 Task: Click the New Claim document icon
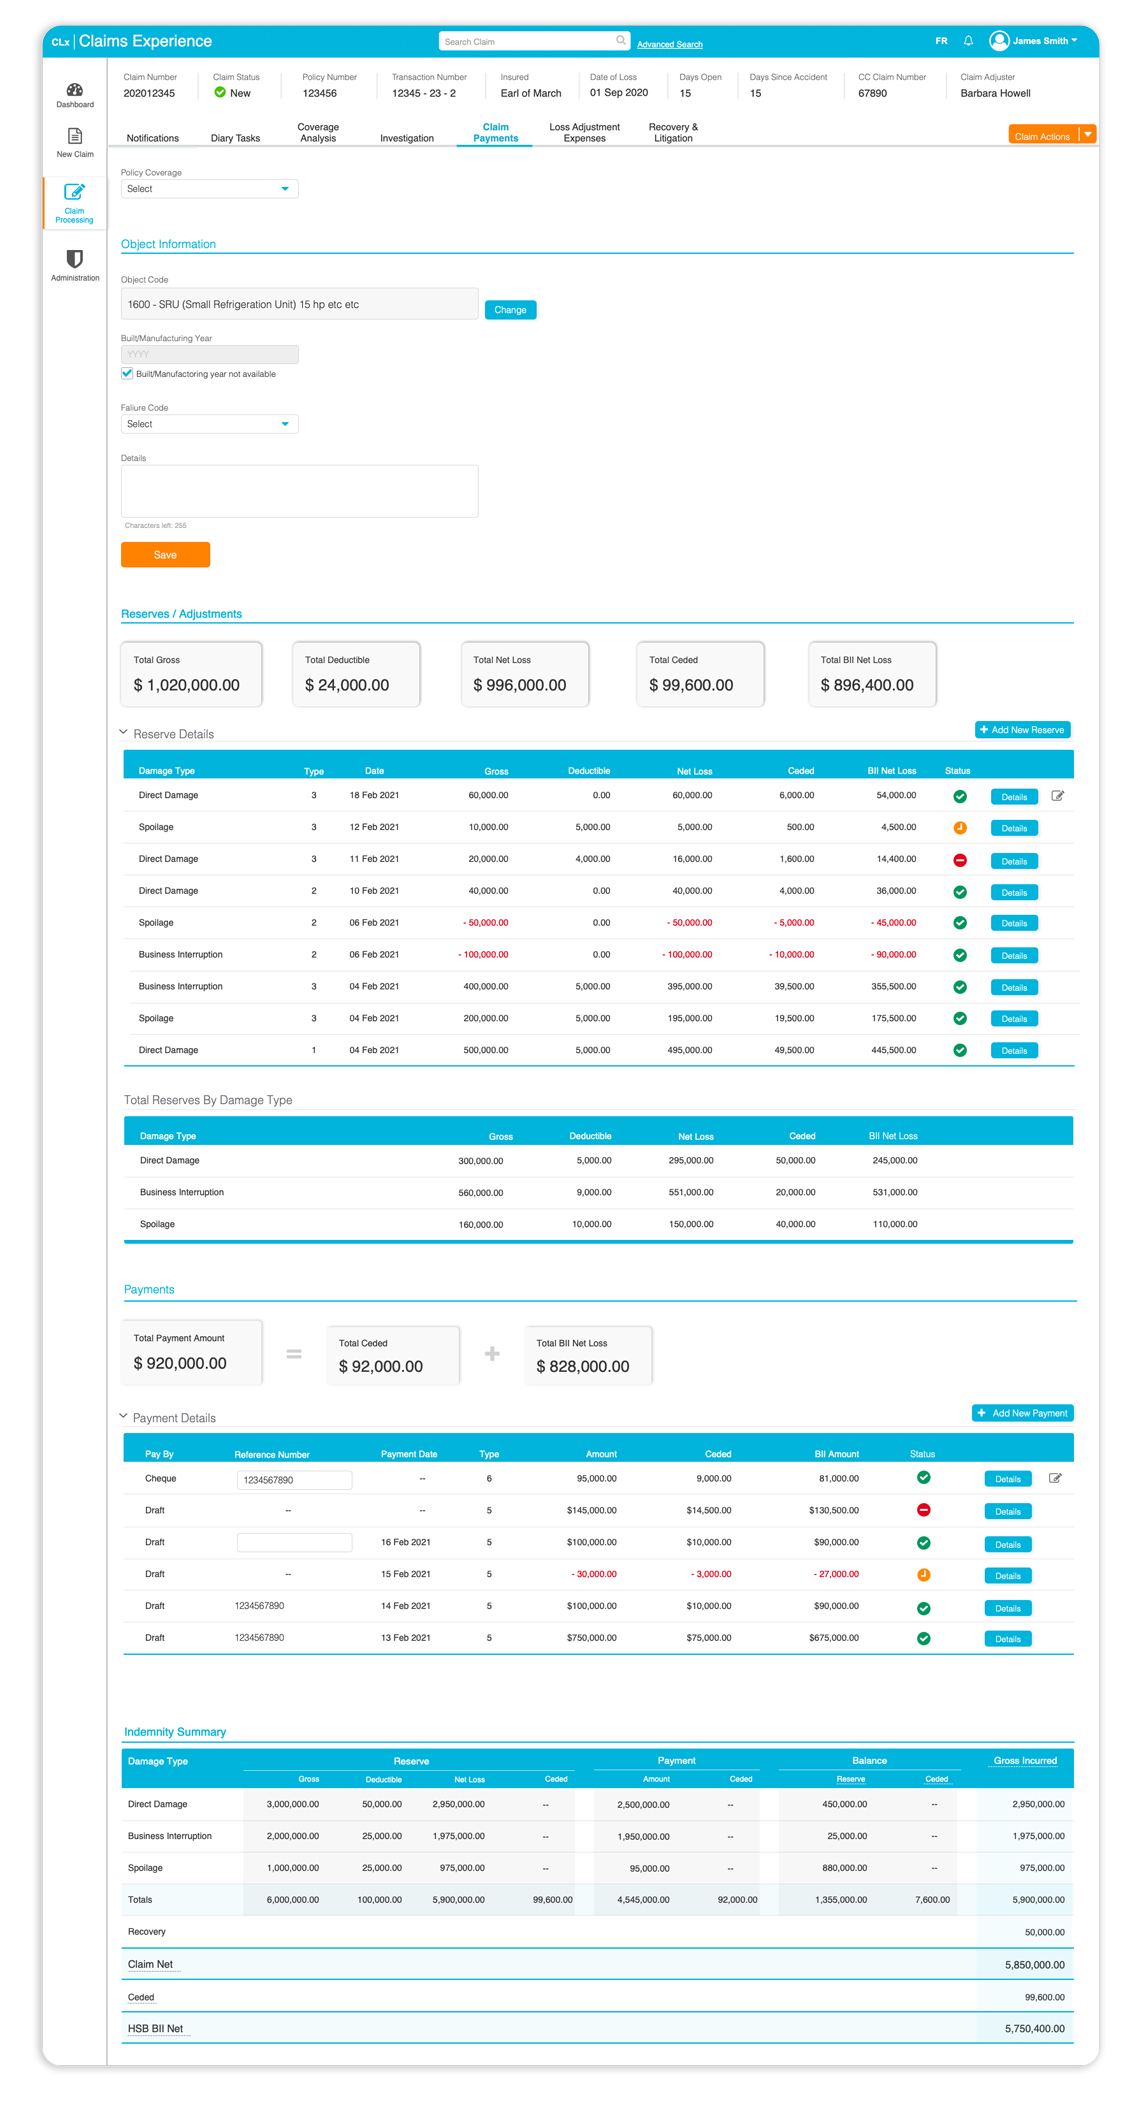pos(75,136)
